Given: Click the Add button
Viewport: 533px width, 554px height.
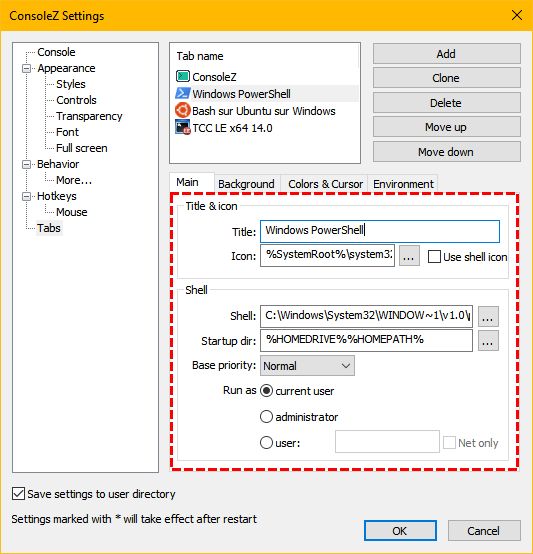Looking at the screenshot, I should (x=446, y=54).
